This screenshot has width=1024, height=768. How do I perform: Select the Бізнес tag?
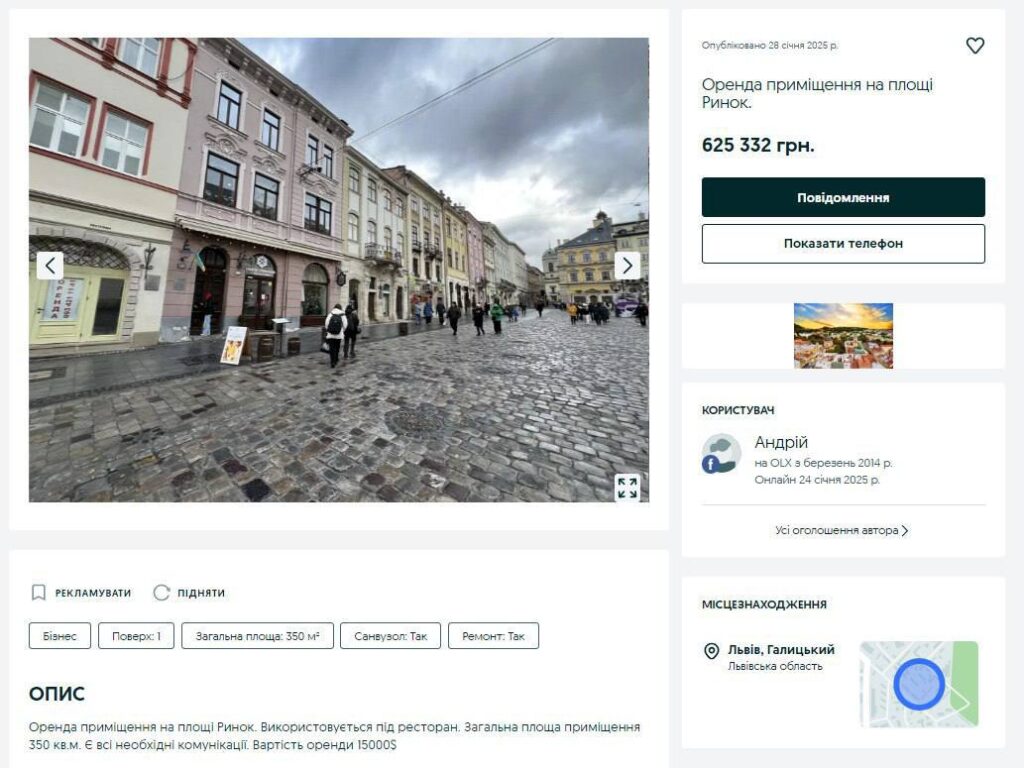(x=60, y=636)
